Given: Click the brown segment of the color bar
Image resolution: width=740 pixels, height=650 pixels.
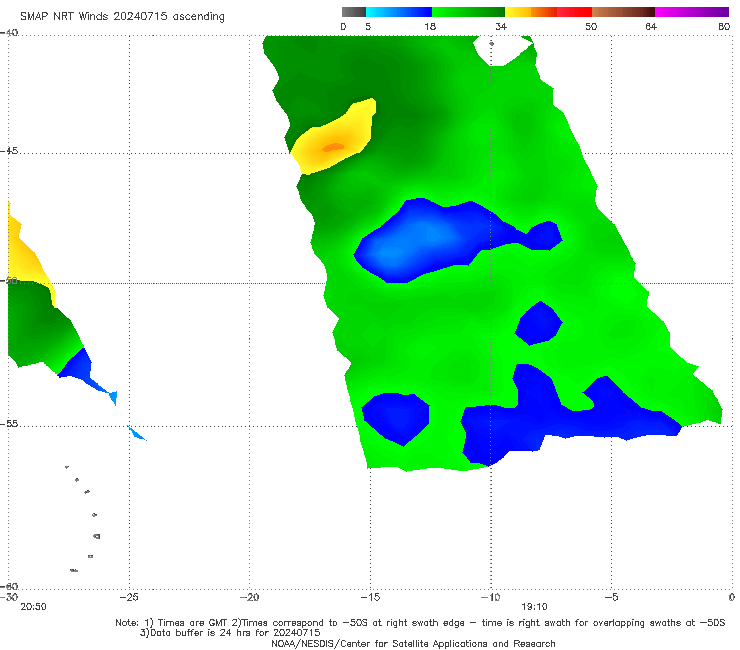Looking at the screenshot, I should [x=623, y=12].
